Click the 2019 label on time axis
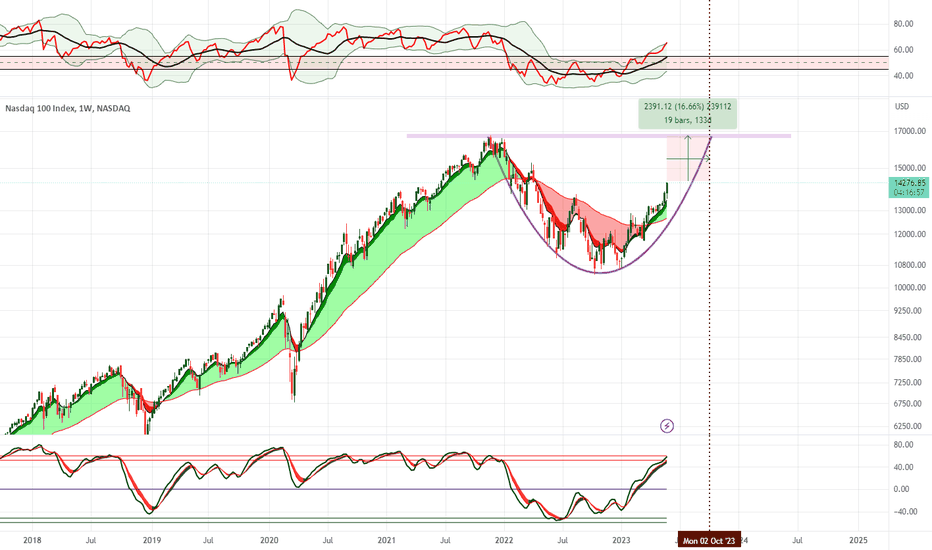This screenshot has height=550, width=932. tap(152, 540)
